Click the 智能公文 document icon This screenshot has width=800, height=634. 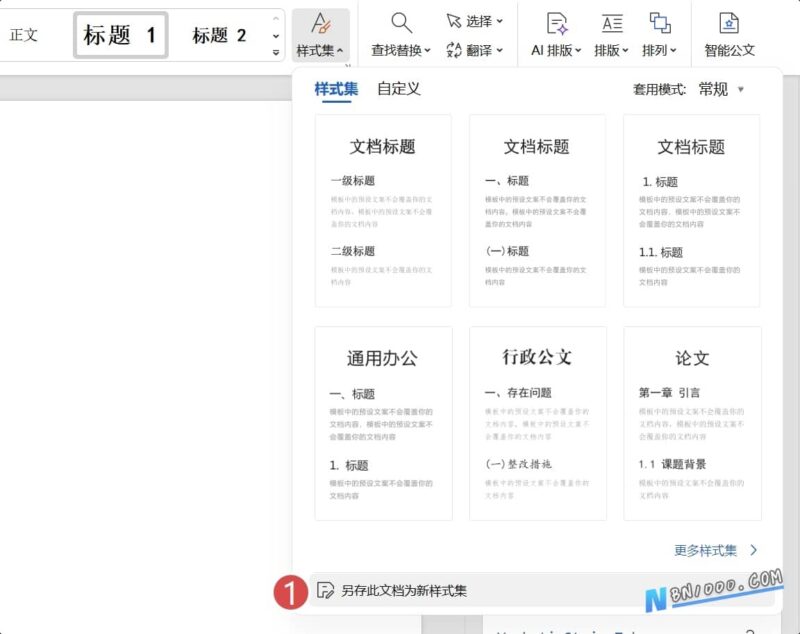[x=729, y=23]
